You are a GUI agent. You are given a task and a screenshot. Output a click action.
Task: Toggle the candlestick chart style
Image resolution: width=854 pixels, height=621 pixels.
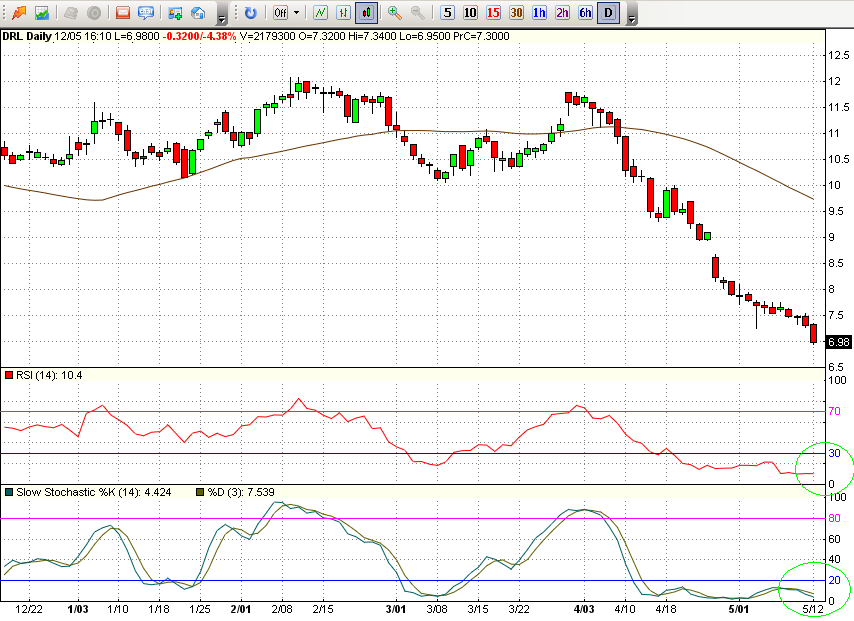click(367, 13)
